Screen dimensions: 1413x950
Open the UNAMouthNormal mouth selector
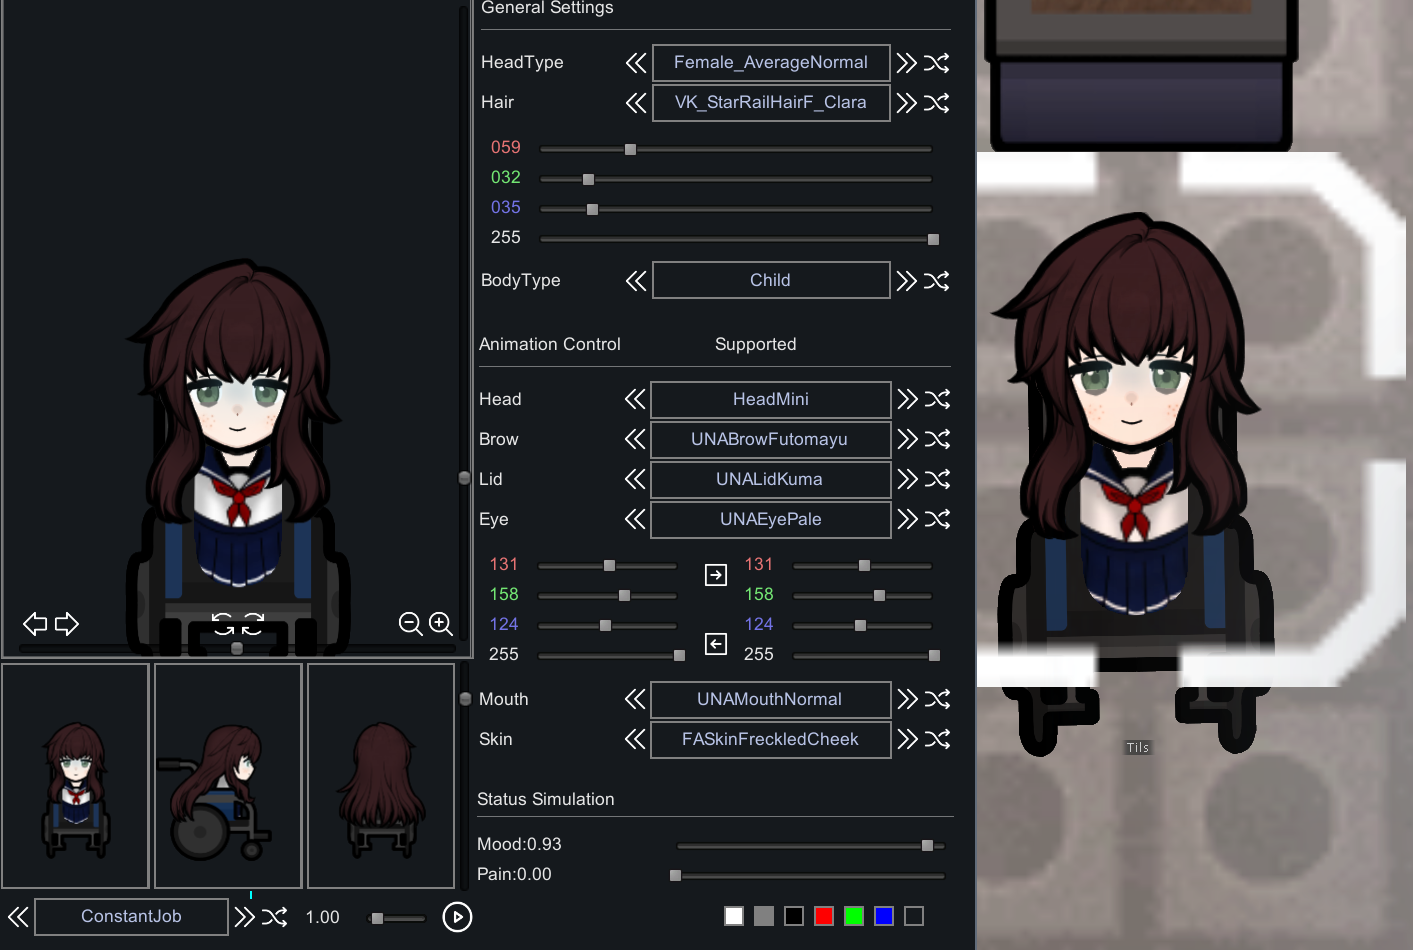[x=771, y=699]
